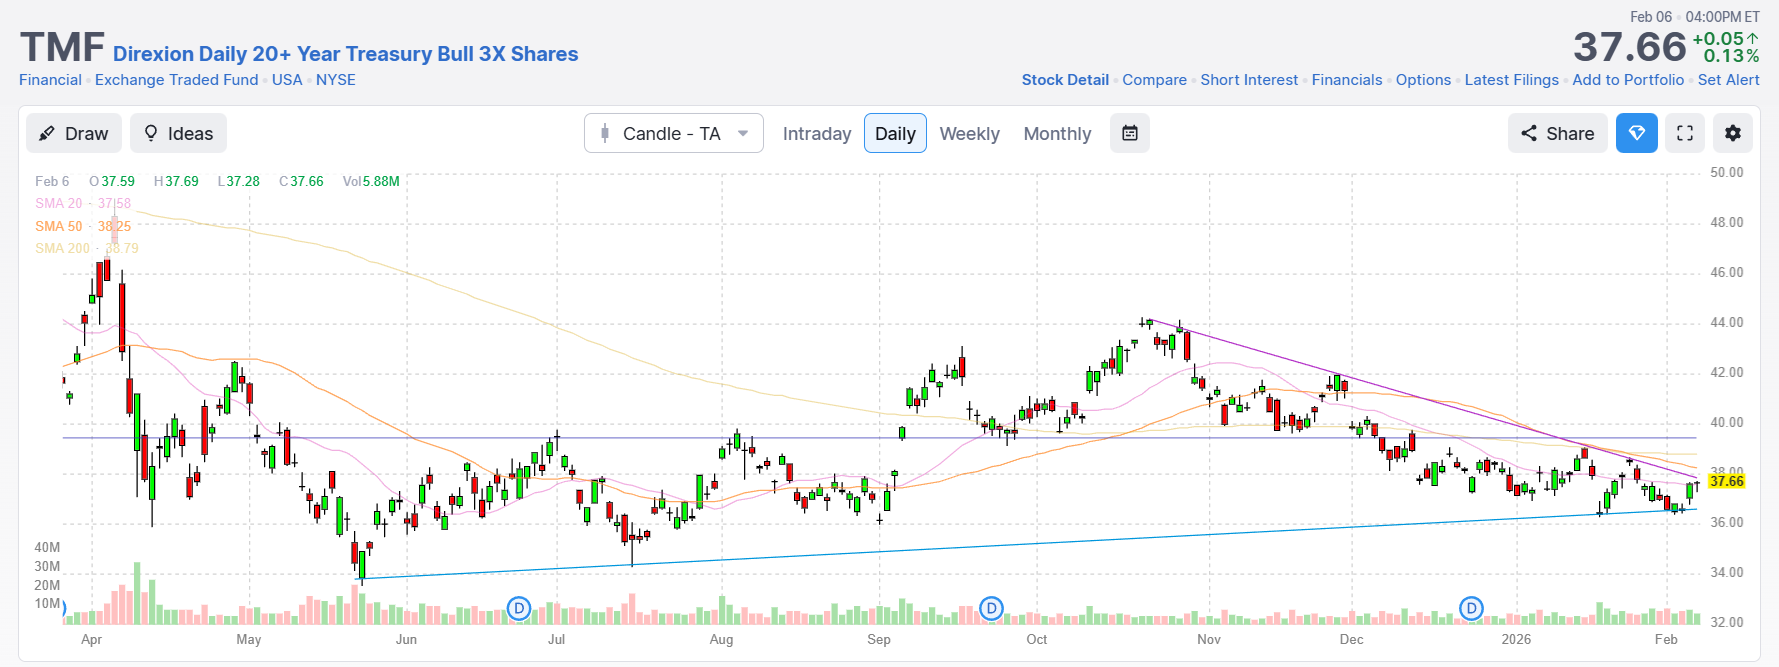Expand the Candle - TA chart type dropdown
The image size is (1779, 667).
673,134
